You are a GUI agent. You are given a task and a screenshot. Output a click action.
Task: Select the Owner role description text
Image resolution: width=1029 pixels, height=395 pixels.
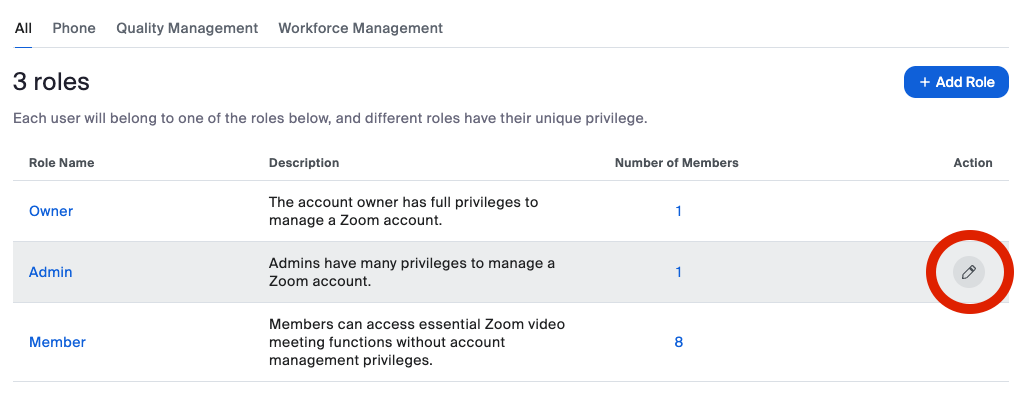(403, 211)
